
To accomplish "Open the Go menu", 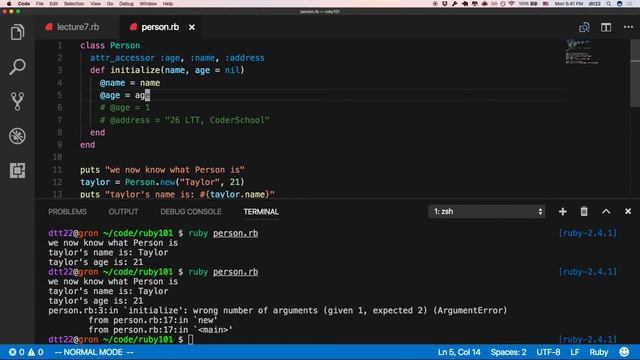I will point(110,3).
